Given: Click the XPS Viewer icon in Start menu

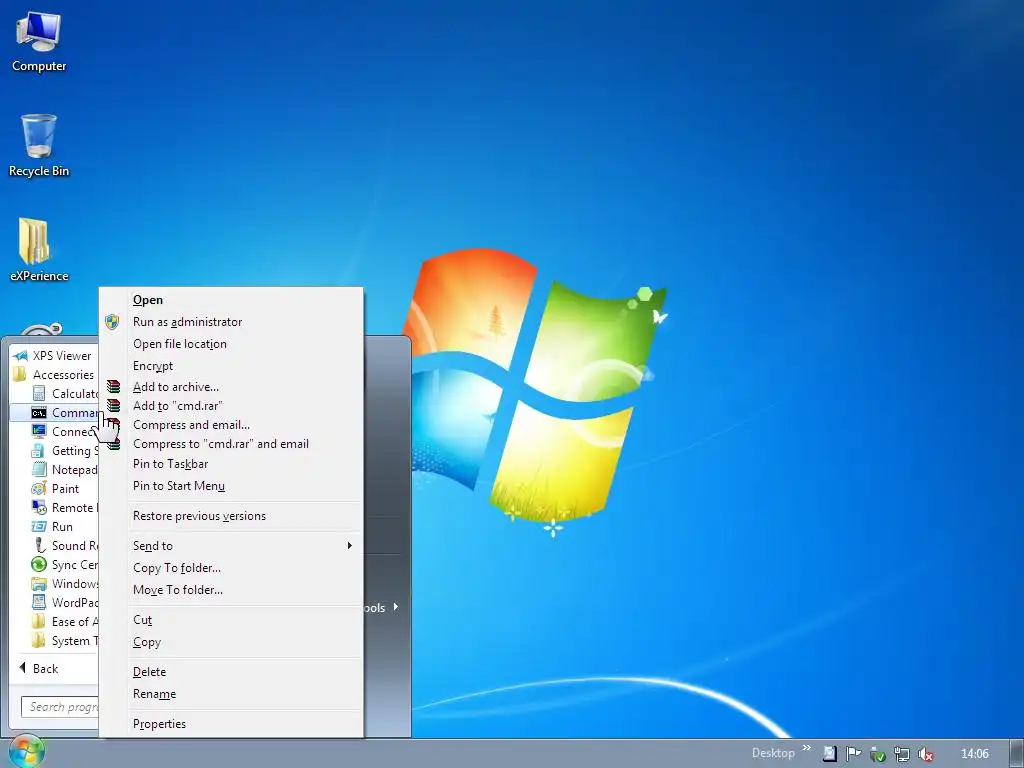Looking at the screenshot, I should point(20,356).
